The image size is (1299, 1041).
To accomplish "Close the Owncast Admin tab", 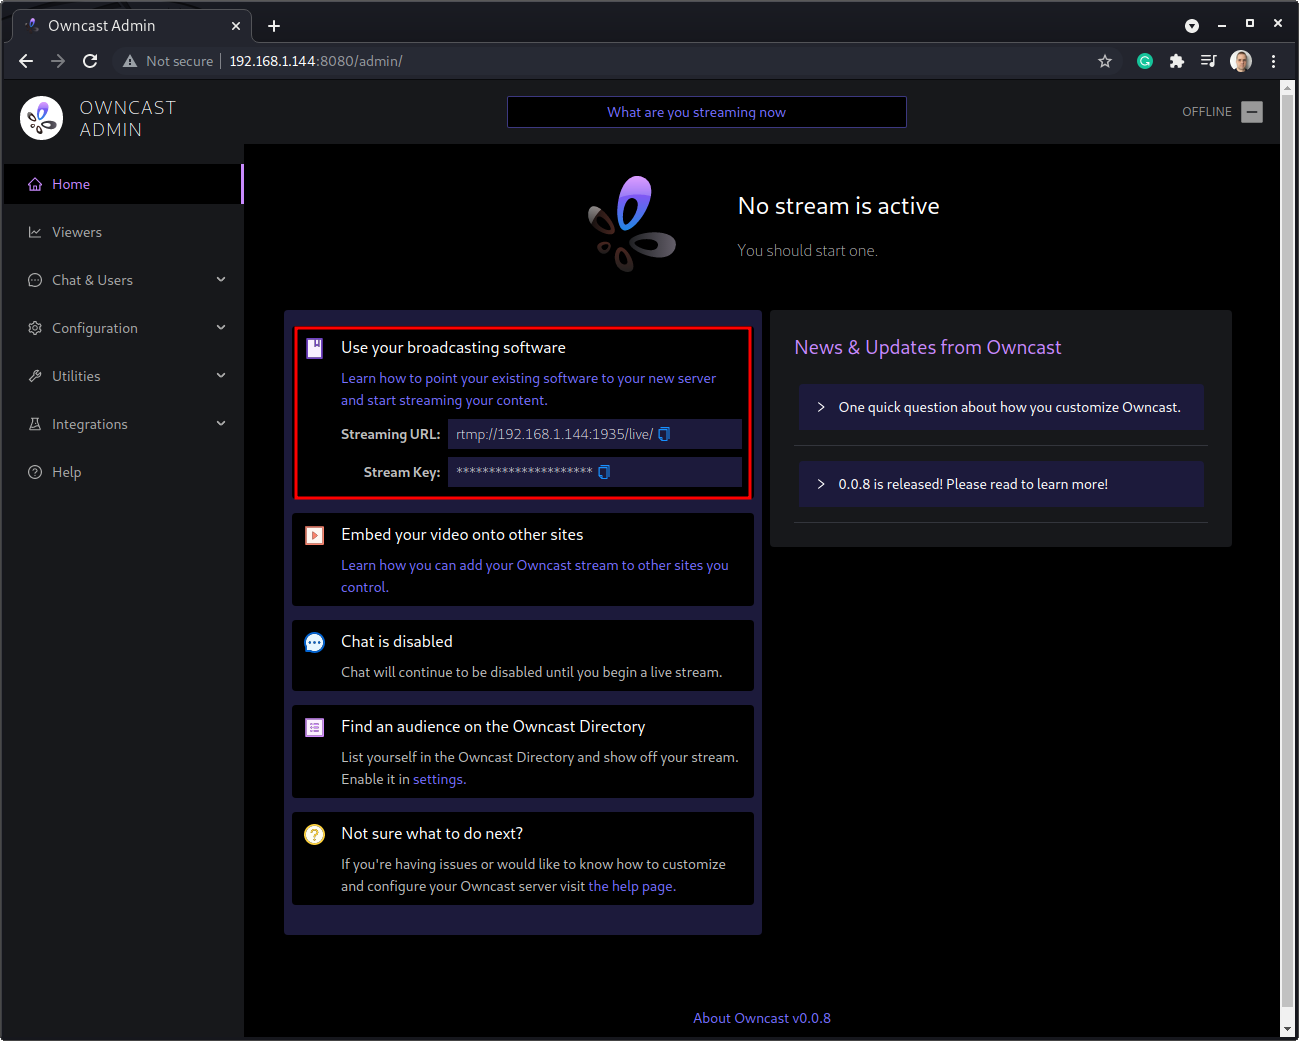I will click(x=236, y=26).
